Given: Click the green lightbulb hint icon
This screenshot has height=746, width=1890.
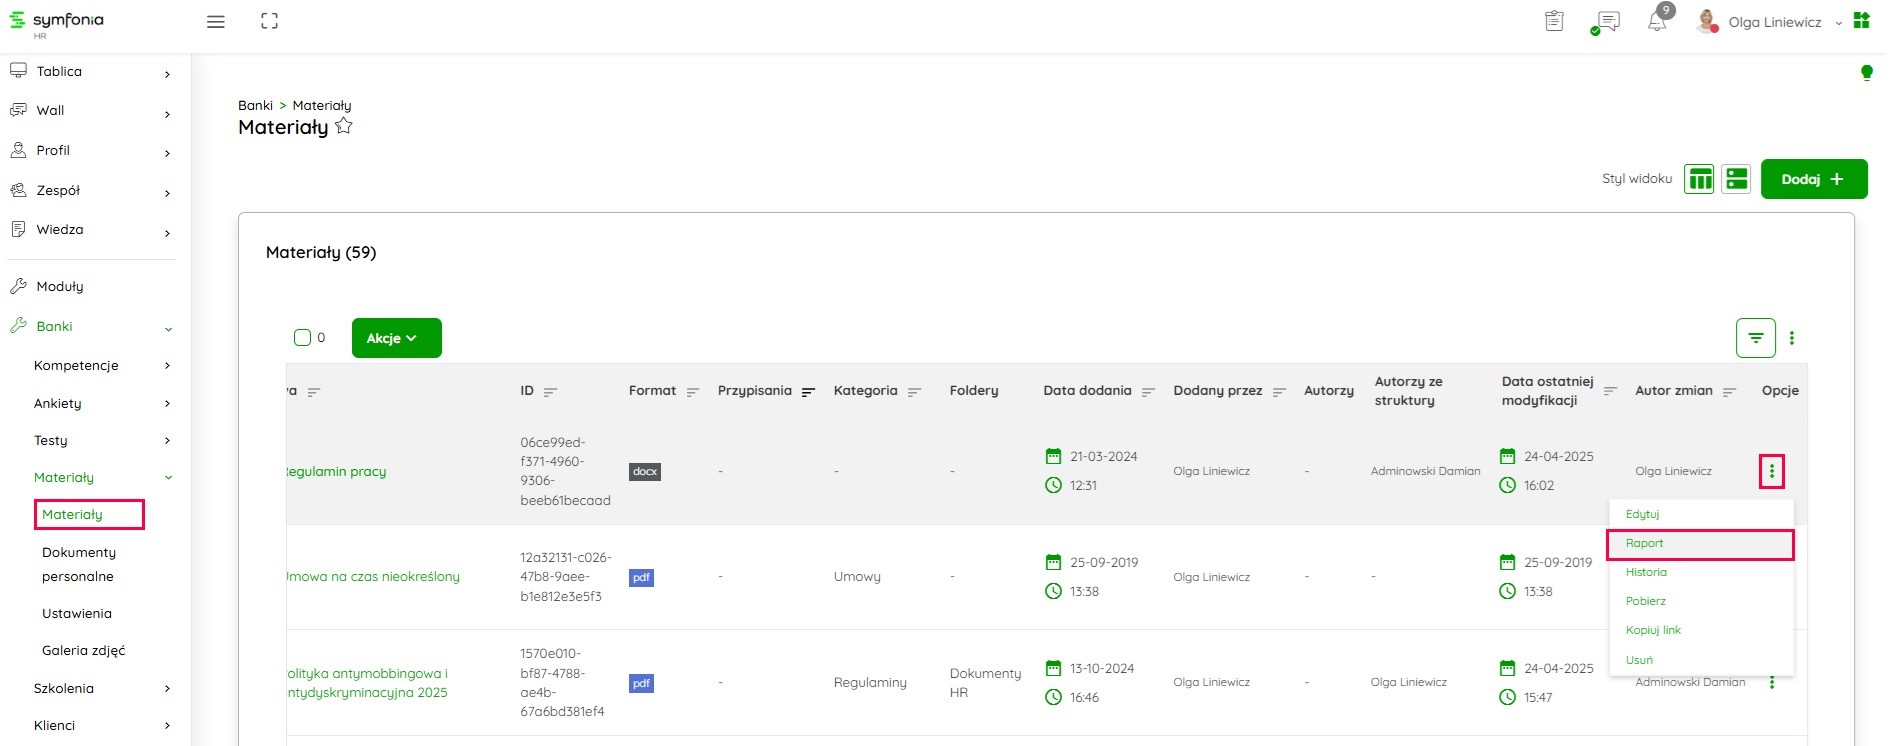Looking at the screenshot, I should [1866, 72].
